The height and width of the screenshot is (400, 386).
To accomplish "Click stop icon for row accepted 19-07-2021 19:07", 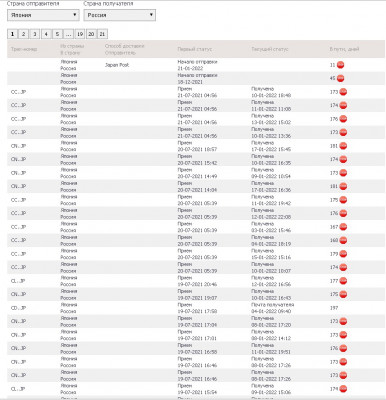I will [x=343, y=294].
